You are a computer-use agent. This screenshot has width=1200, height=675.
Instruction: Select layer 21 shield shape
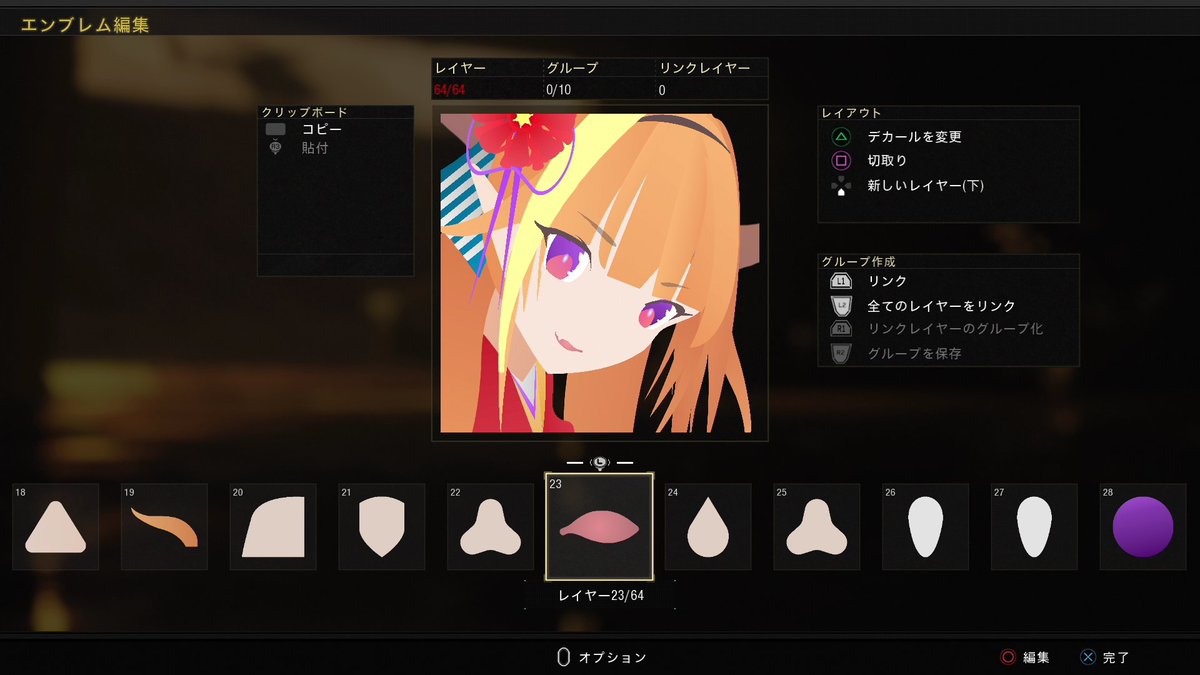[x=382, y=527]
